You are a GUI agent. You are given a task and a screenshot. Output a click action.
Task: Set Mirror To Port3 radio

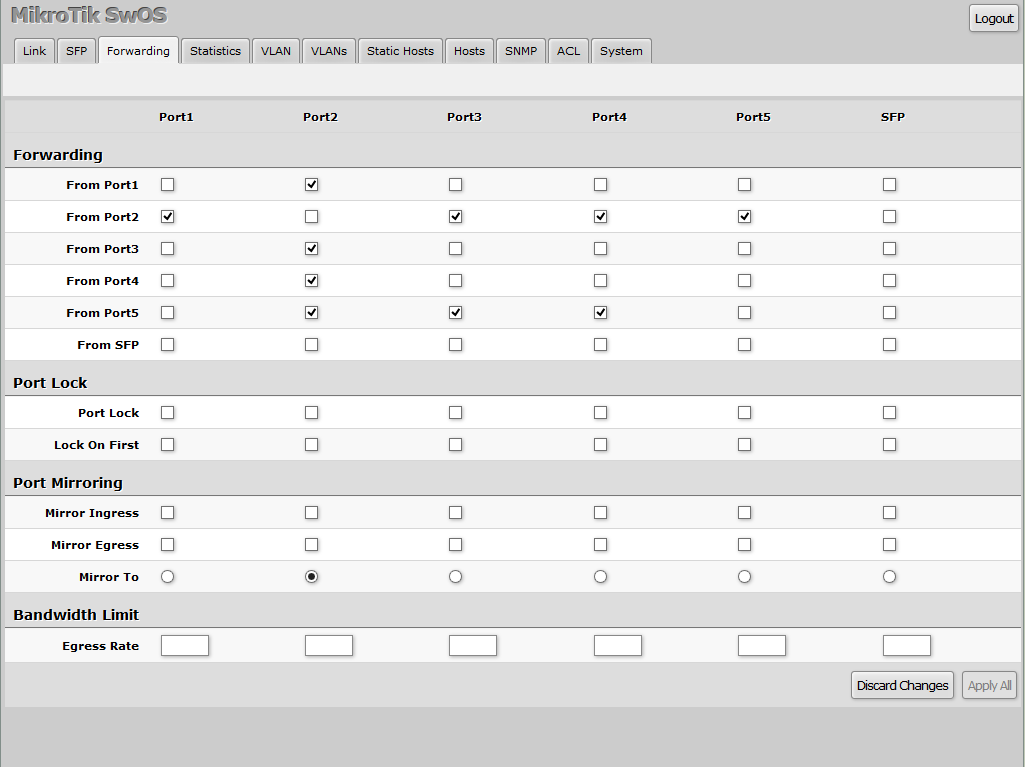click(x=456, y=577)
